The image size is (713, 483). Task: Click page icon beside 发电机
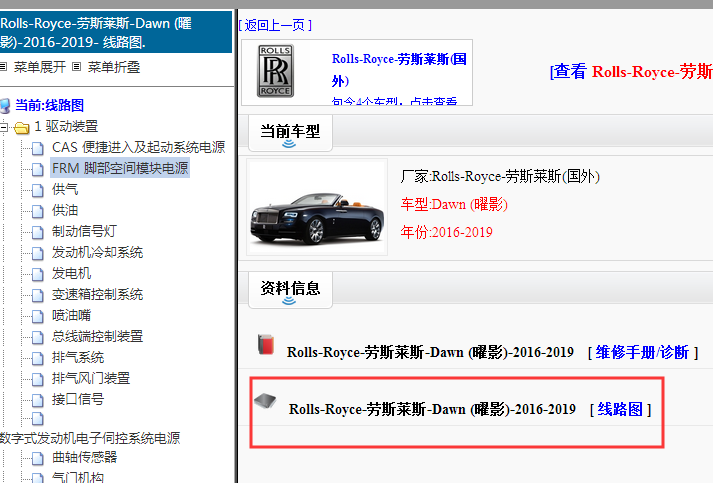click(x=38, y=274)
